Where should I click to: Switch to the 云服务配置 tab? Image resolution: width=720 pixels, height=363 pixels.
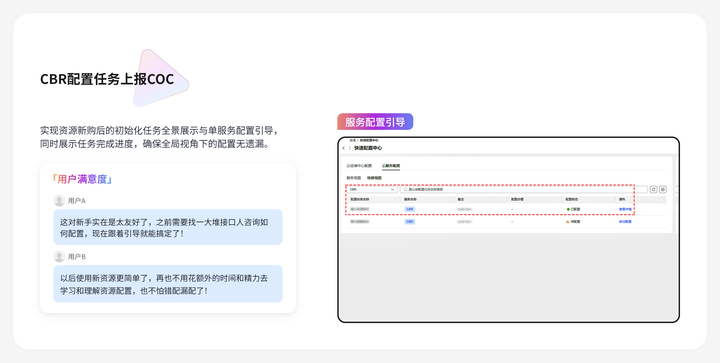click(391, 166)
